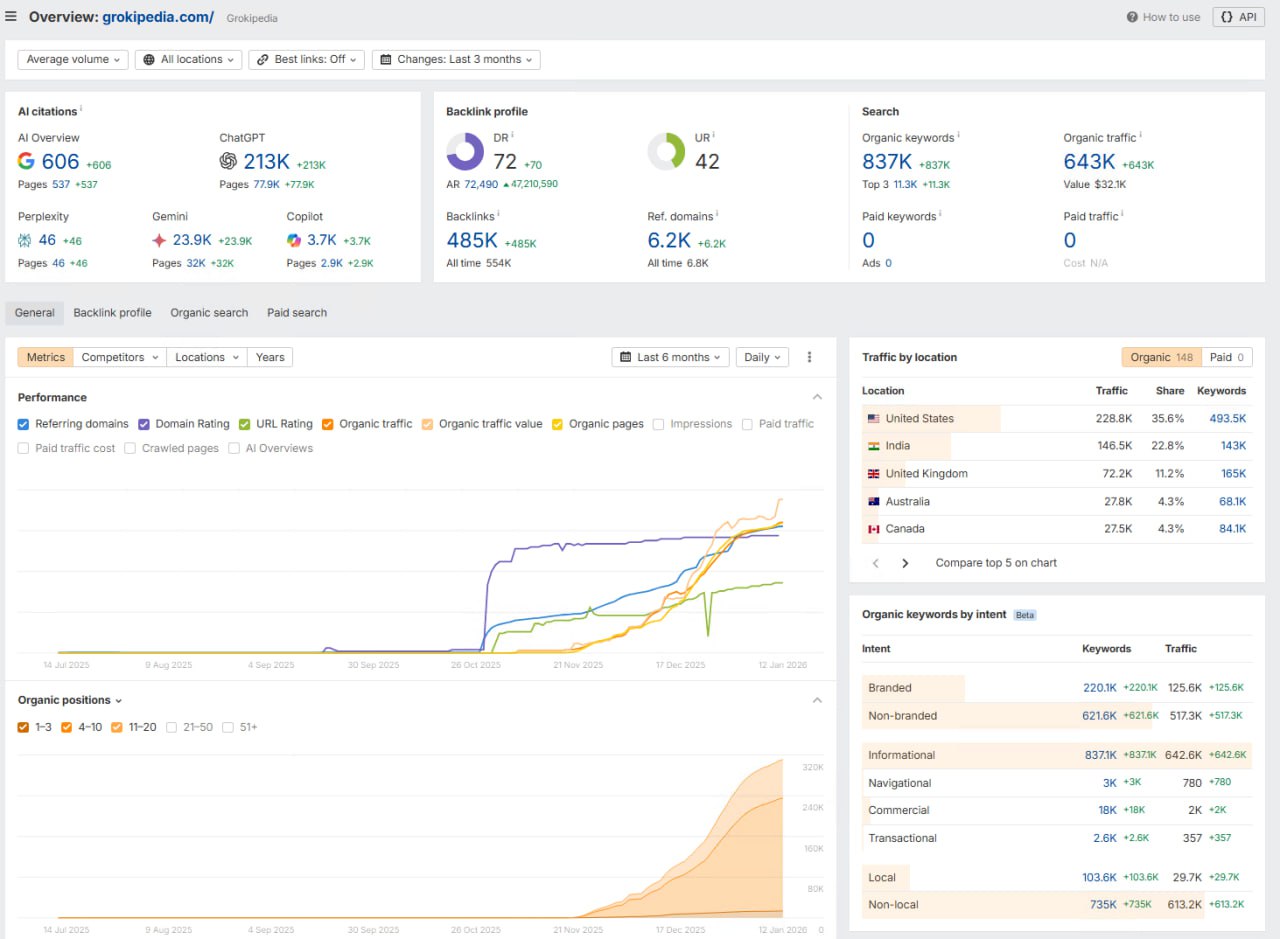Open the hamburger menu icon
Screen dimensions: 1280x939
pos(11,17)
